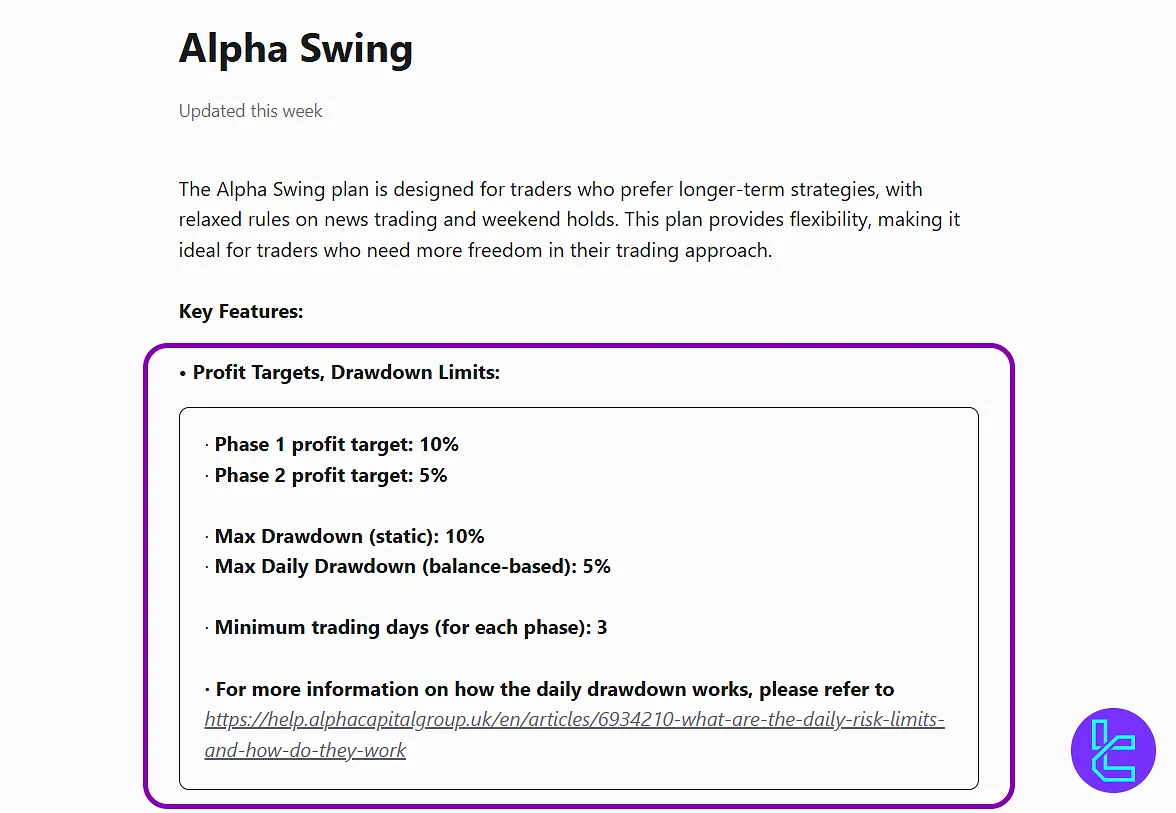Click the 10% value for Phase 1
This screenshot has height=813, width=1176.
coord(439,444)
